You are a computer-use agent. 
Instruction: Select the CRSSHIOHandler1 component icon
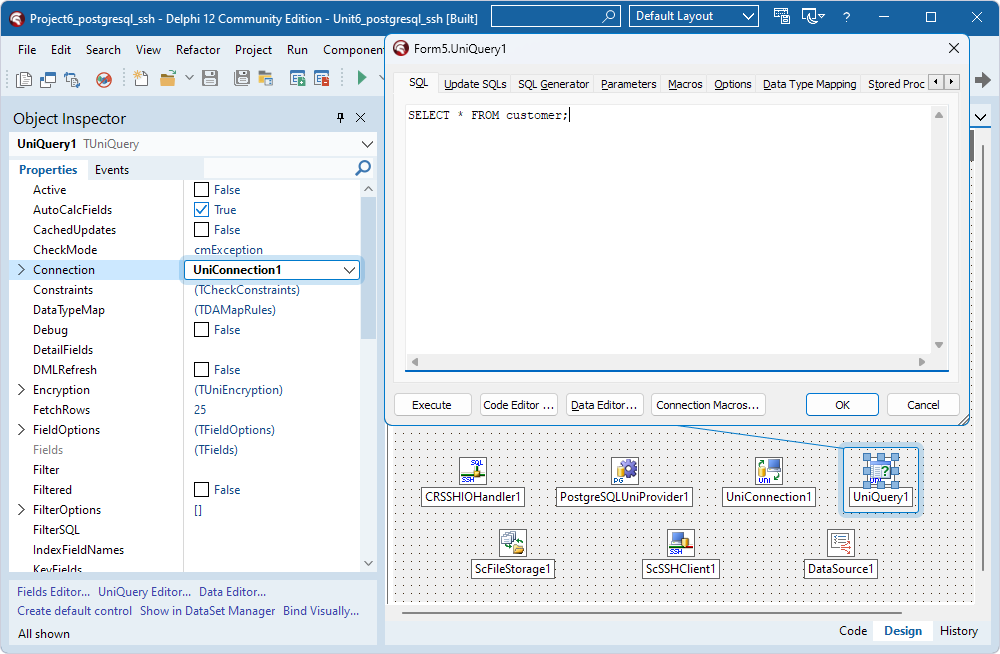point(472,471)
